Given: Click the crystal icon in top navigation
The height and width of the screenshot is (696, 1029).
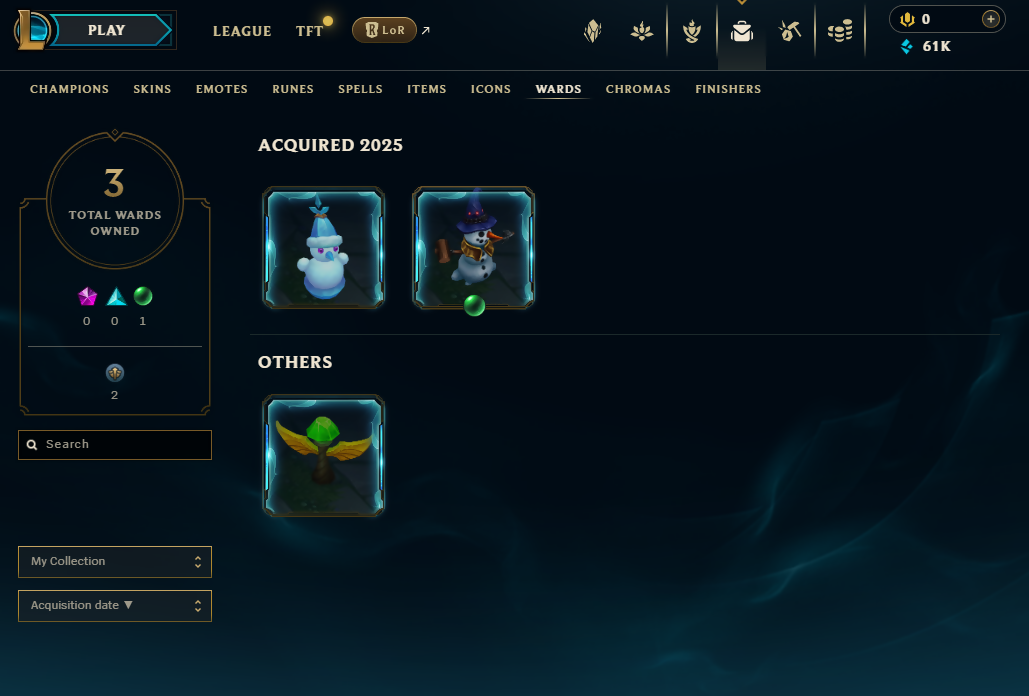Looking at the screenshot, I should (x=593, y=31).
